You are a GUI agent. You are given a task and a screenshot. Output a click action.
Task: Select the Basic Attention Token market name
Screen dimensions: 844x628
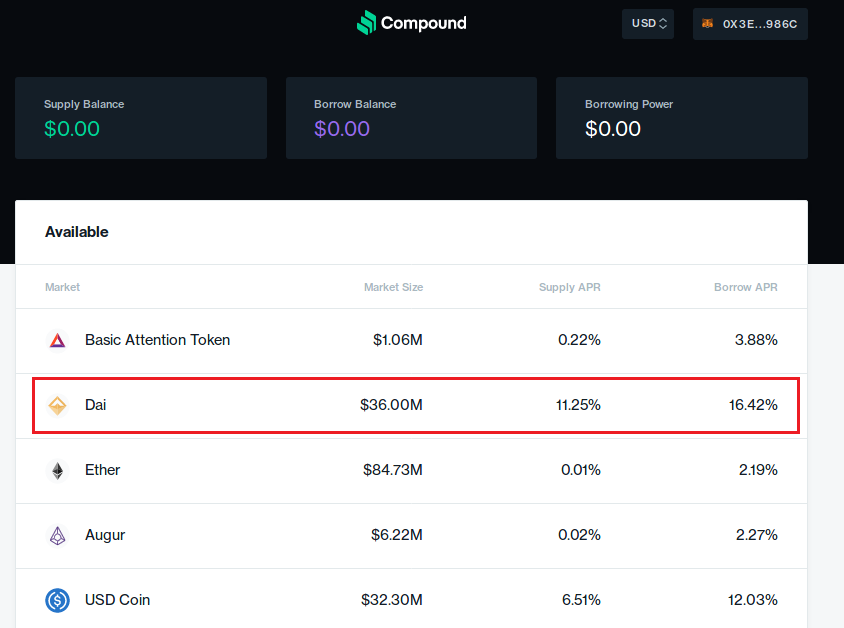pyautogui.click(x=158, y=340)
